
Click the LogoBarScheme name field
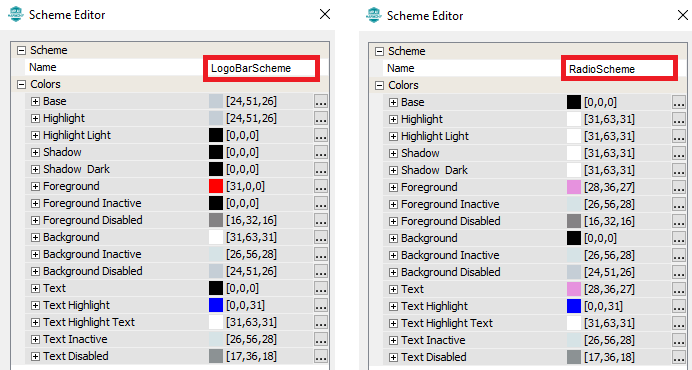pyautogui.click(x=261, y=68)
